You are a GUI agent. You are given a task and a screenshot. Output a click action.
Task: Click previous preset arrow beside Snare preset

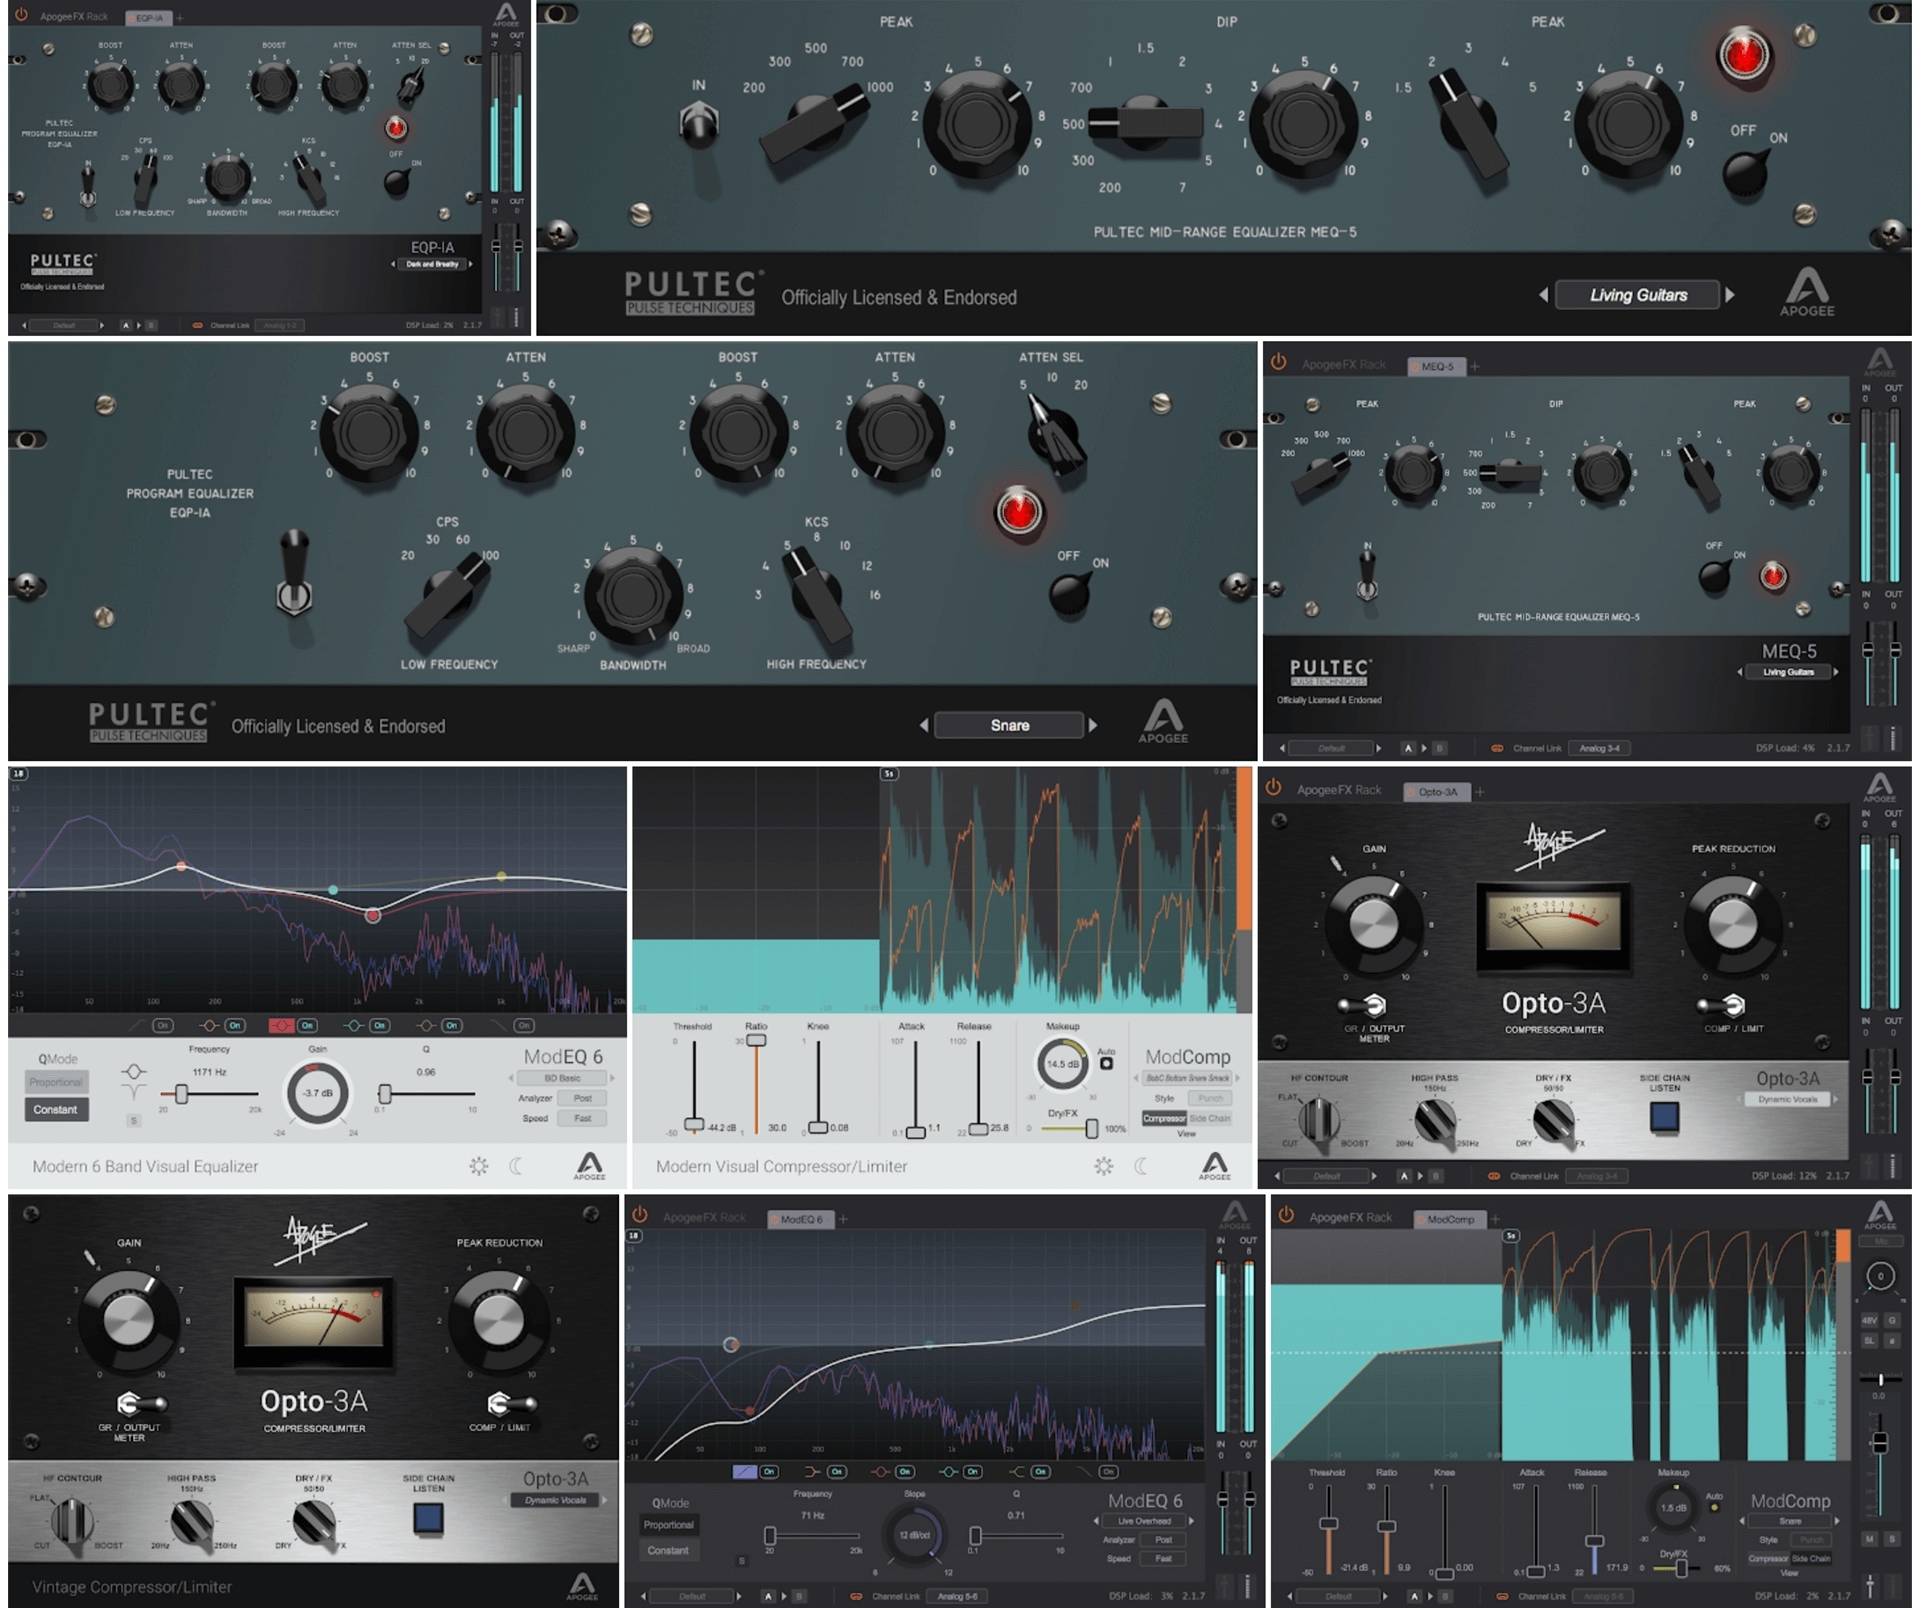(923, 725)
